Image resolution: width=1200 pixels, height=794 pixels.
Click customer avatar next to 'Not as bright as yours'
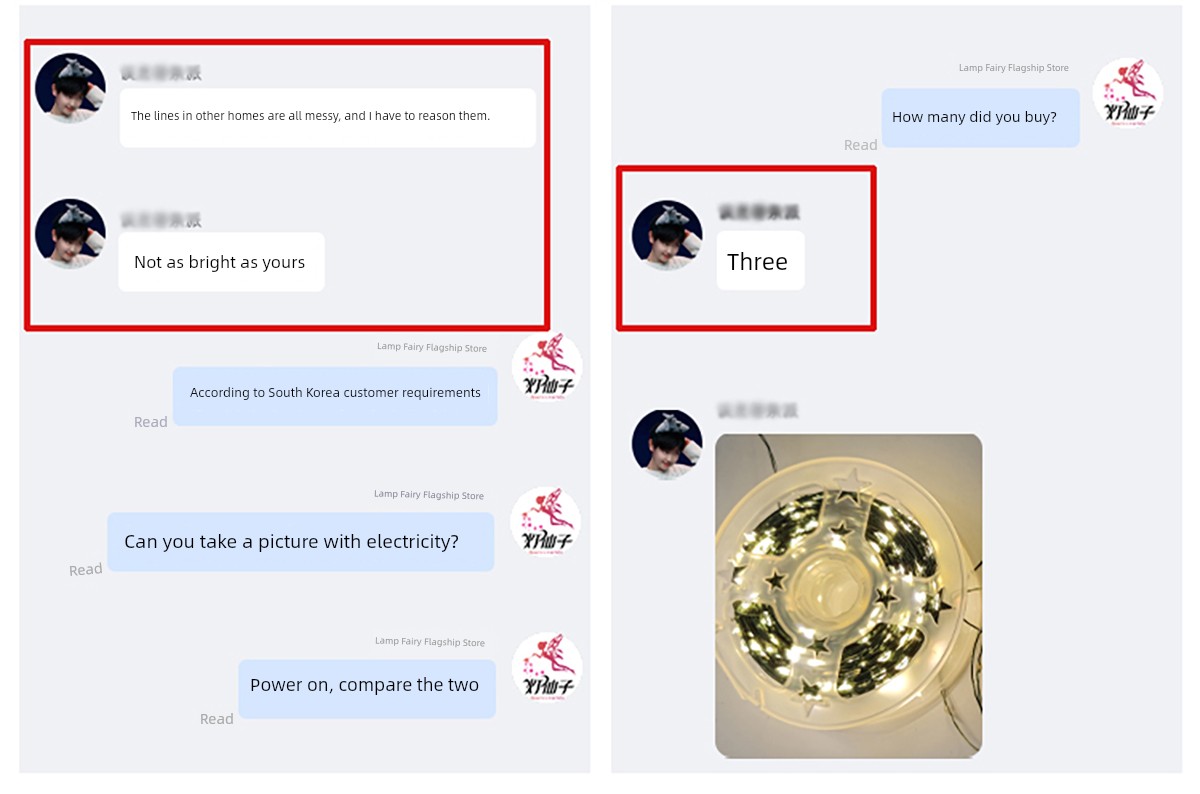coord(70,234)
